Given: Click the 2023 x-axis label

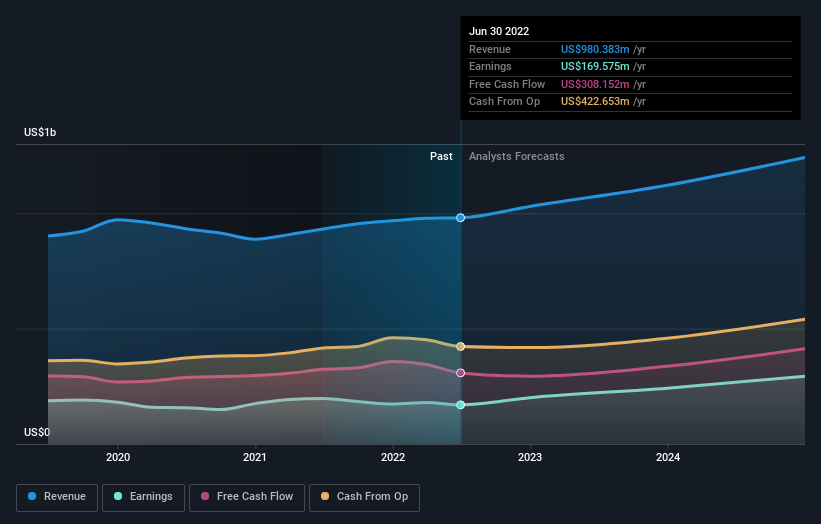Looking at the screenshot, I should tap(530, 457).
